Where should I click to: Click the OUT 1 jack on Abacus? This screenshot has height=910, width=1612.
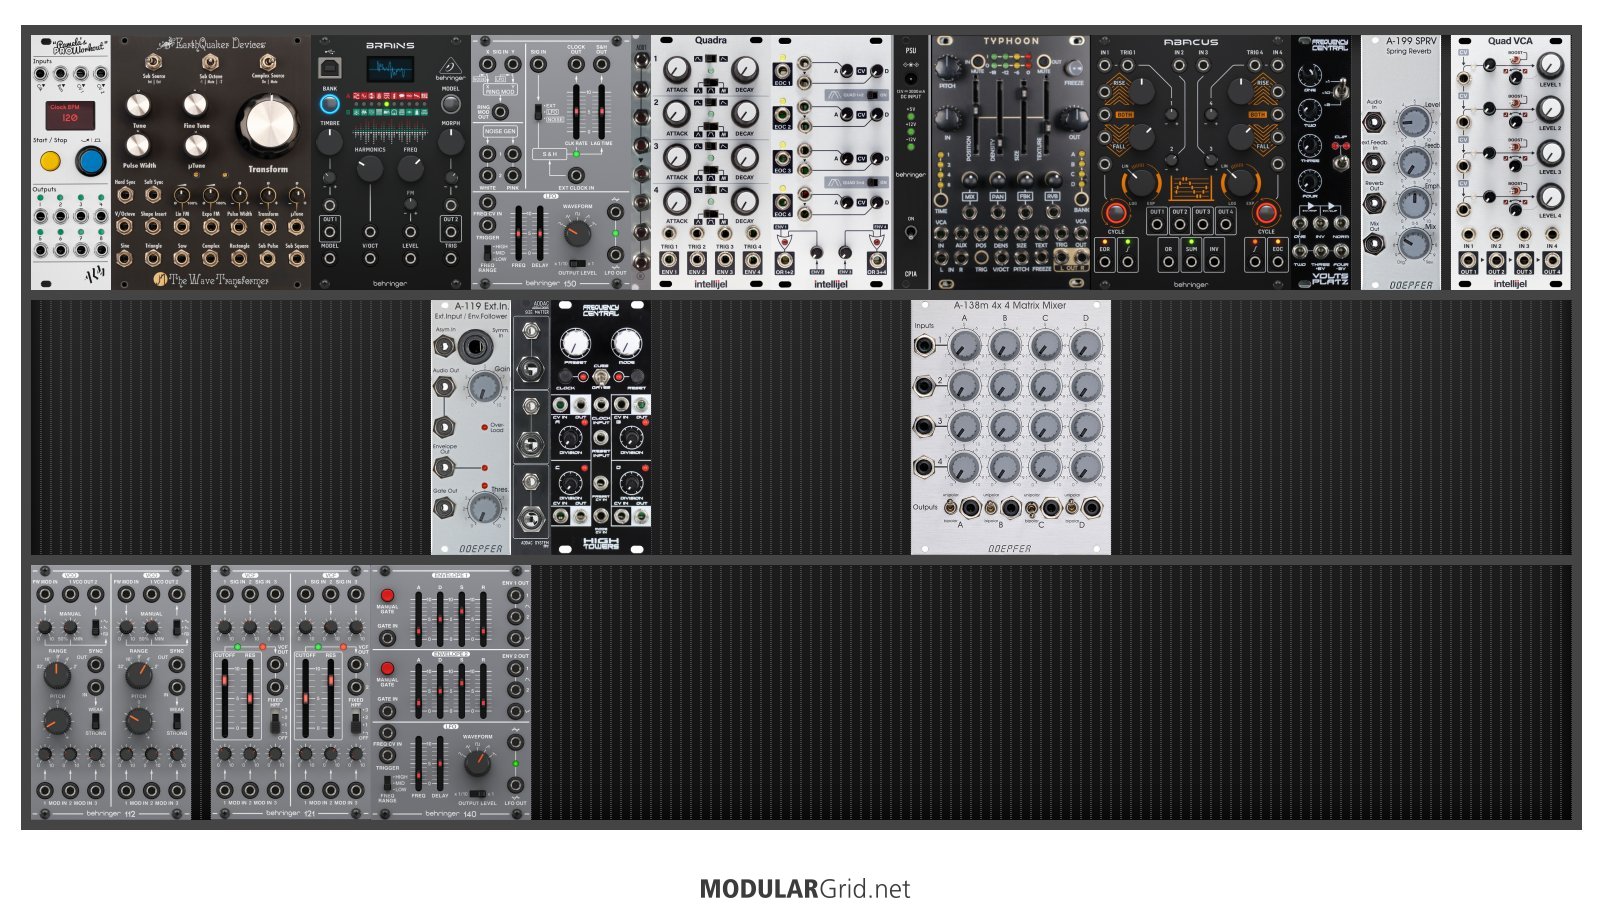click(x=1156, y=225)
